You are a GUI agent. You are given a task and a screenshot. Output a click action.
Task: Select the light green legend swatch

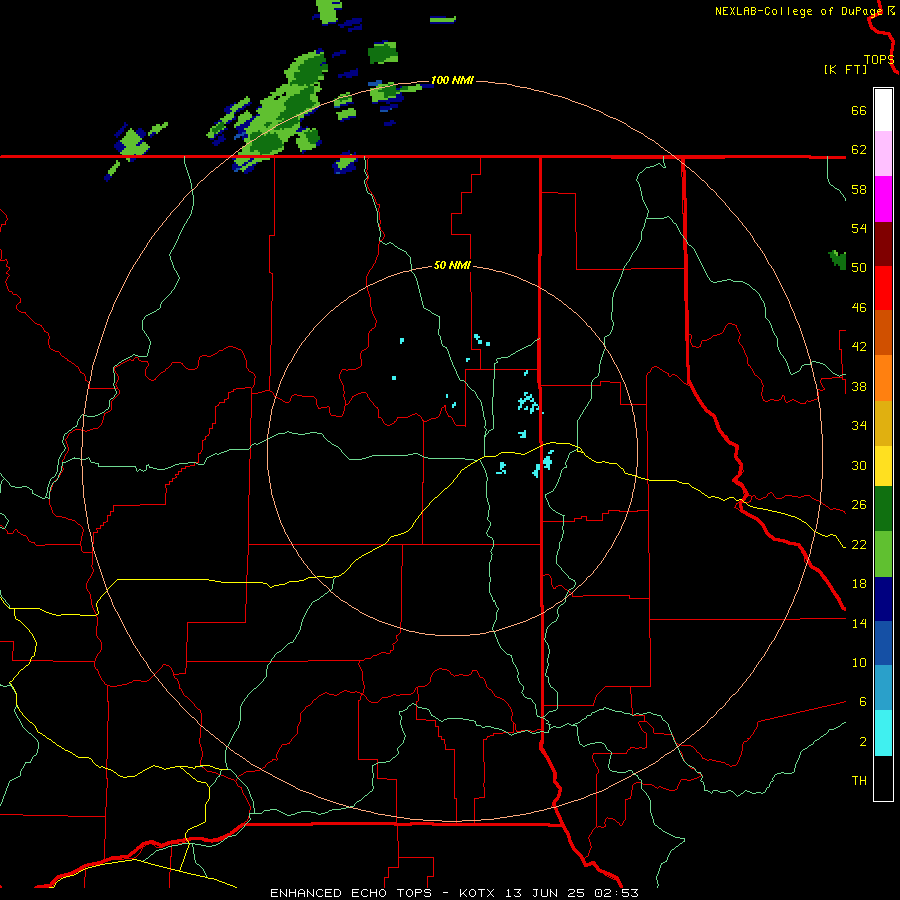pyautogui.click(x=883, y=554)
